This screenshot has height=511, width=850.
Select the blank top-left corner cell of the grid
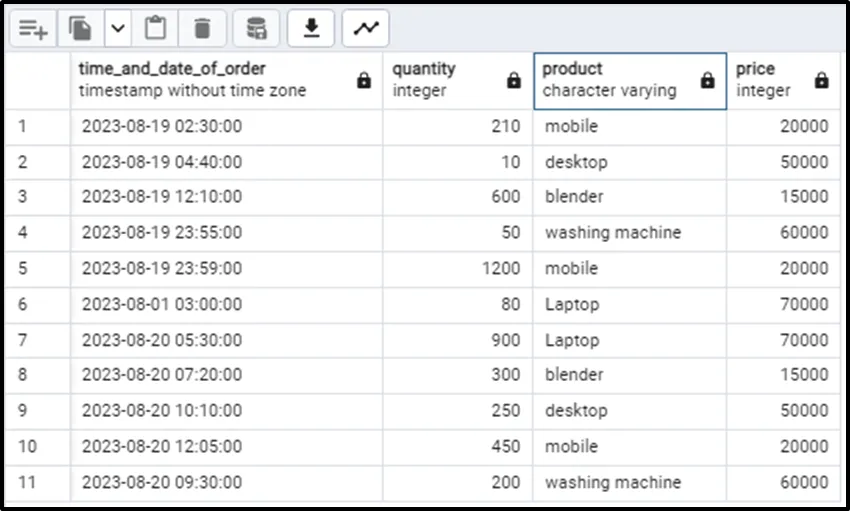click(x=37, y=80)
